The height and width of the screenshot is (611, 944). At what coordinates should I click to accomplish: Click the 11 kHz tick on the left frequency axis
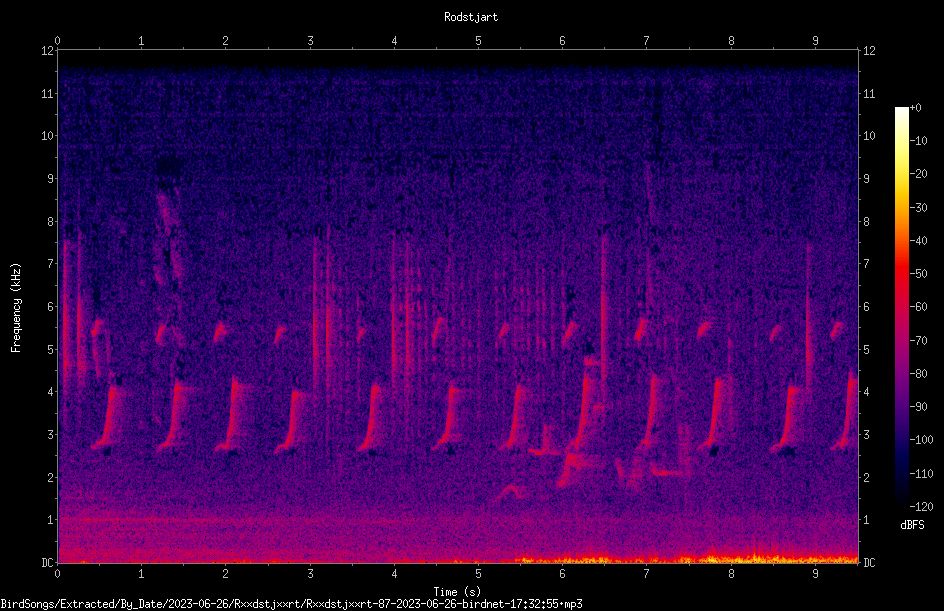coord(48,93)
